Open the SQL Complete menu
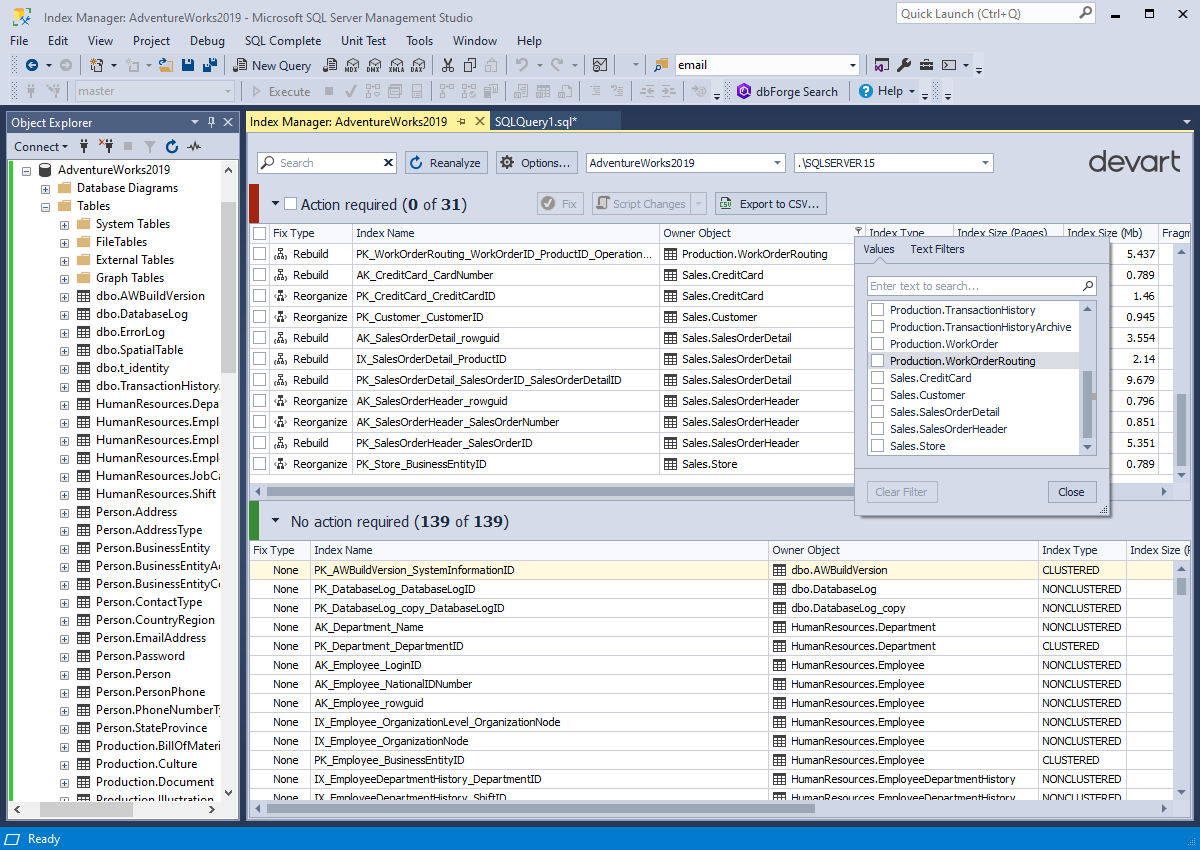The width and height of the screenshot is (1200, 850). [x=281, y=41]
